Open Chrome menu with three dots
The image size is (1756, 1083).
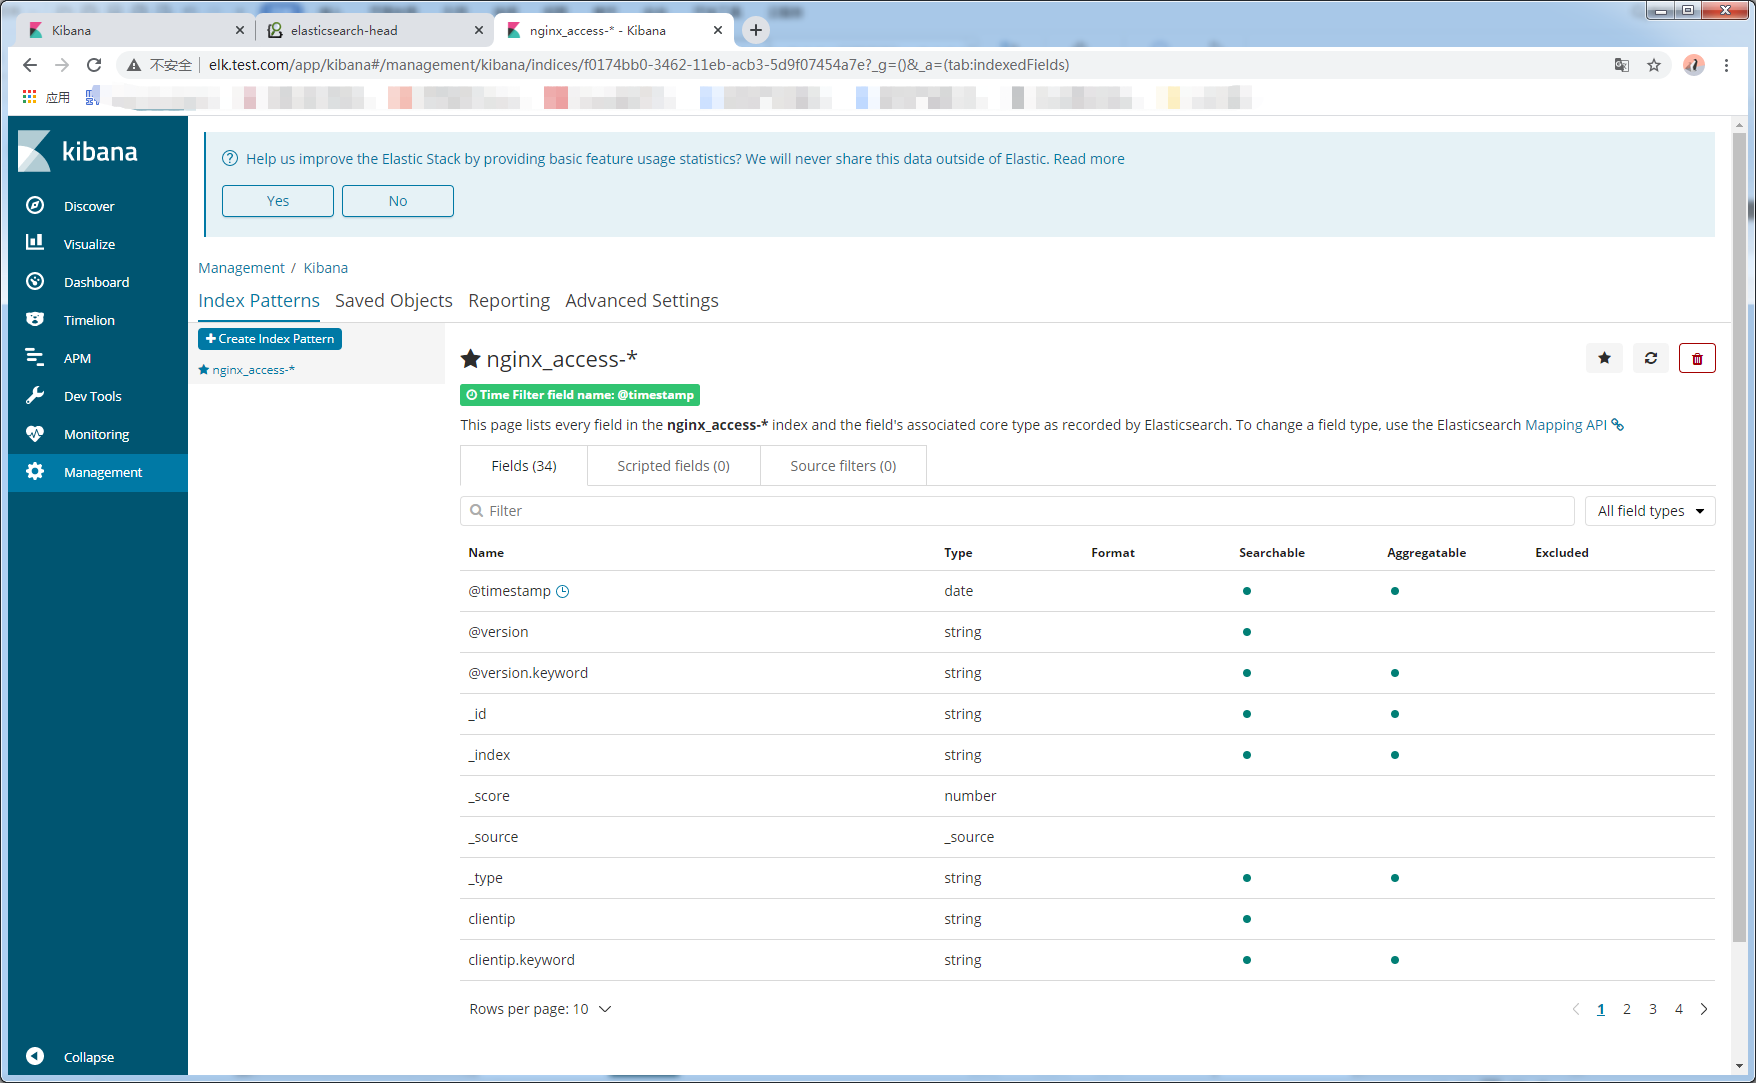click(x=1726, y=65)
